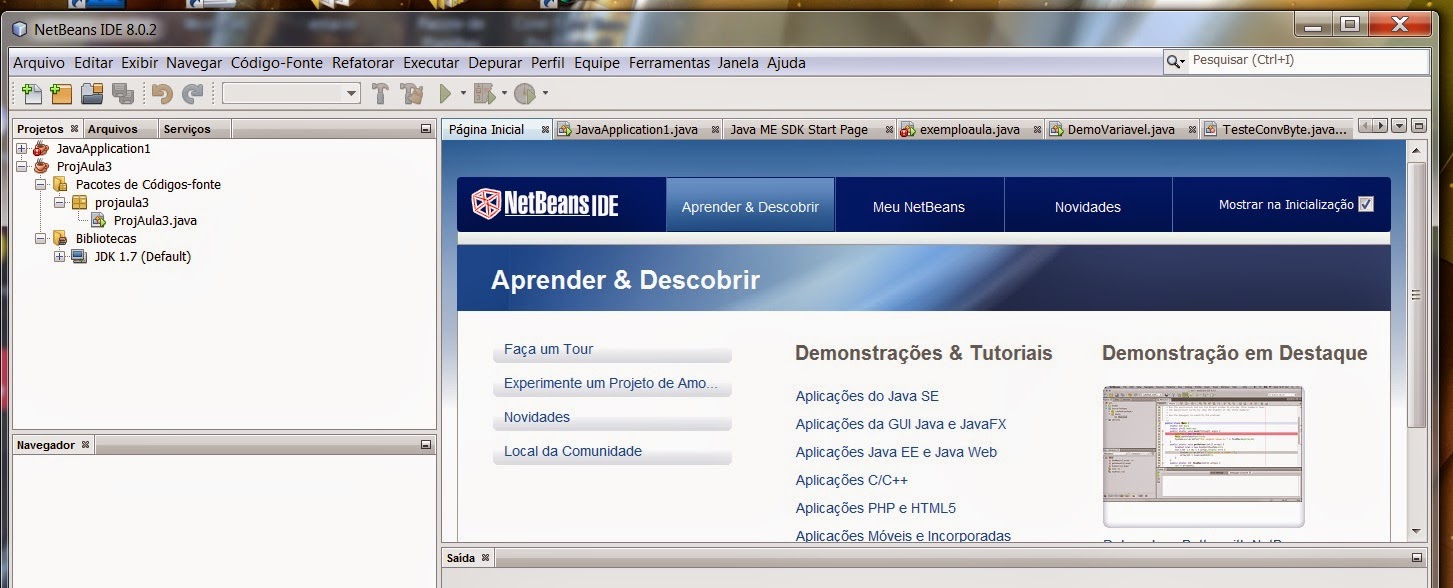The image size is (1453, 588).
Task: Open the Profile Project dropdown arrow
Action: (x=546, y=94)
